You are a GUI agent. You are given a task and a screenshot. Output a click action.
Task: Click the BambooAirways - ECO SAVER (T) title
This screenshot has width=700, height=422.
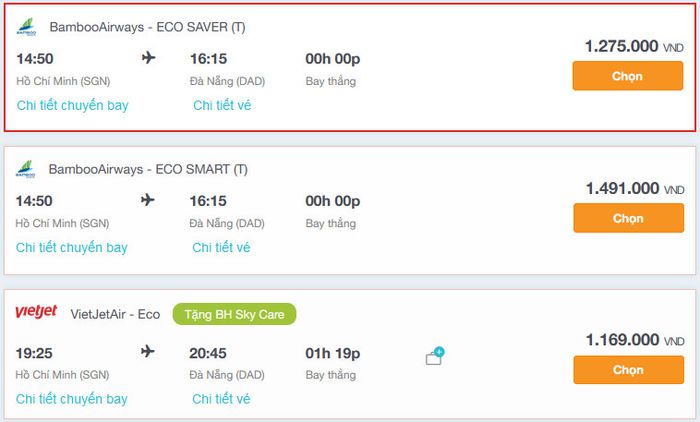point(147,27)
